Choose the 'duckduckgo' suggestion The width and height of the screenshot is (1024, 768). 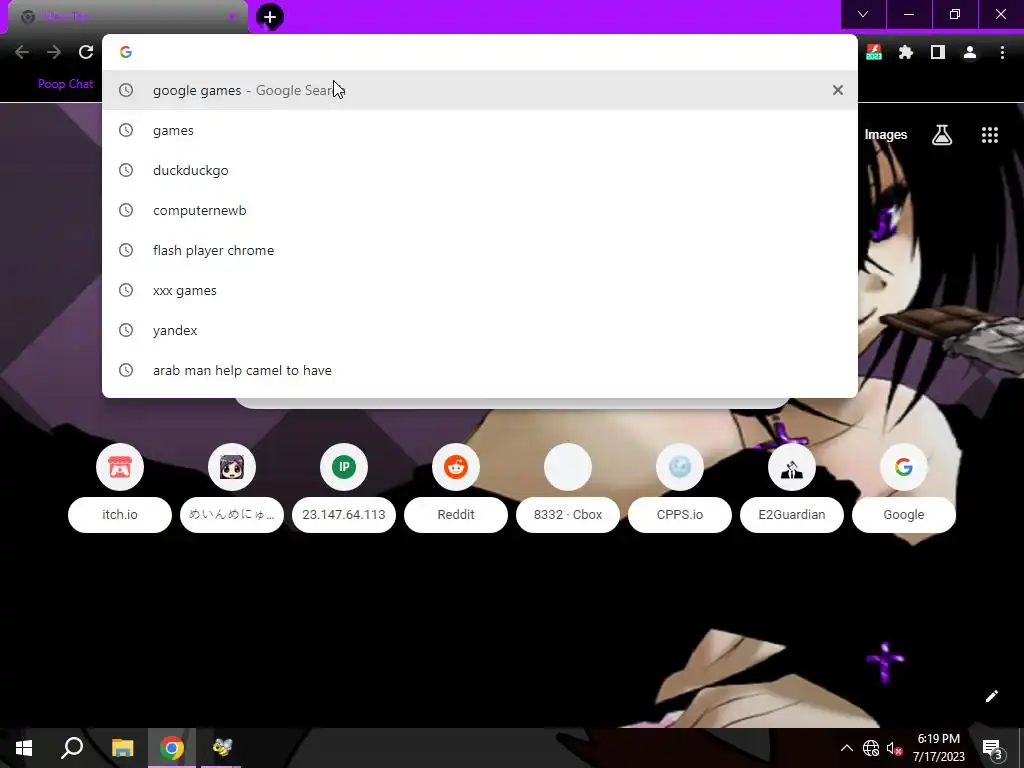479,170
